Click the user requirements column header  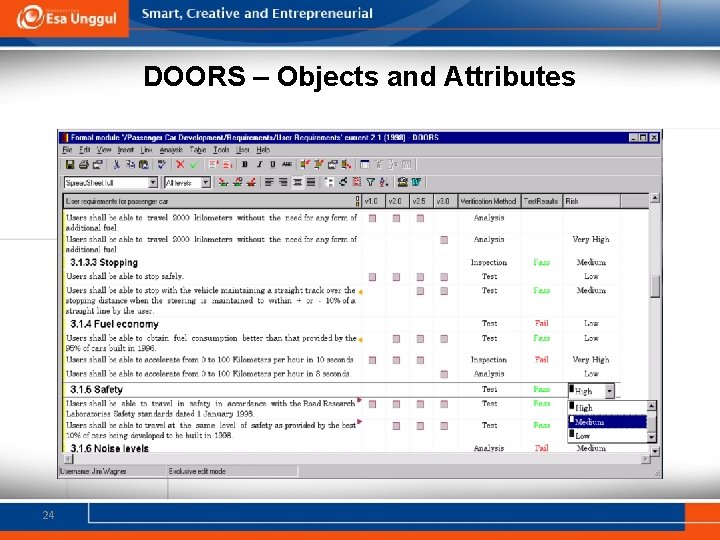212,201
